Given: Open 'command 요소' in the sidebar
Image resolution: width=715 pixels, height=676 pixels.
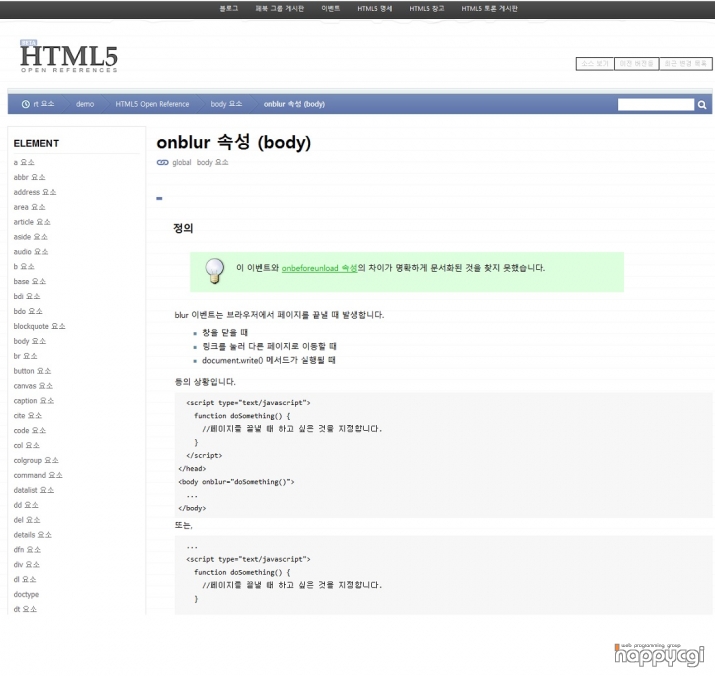Looking at the screenshot, I should (x=38, y=475).
